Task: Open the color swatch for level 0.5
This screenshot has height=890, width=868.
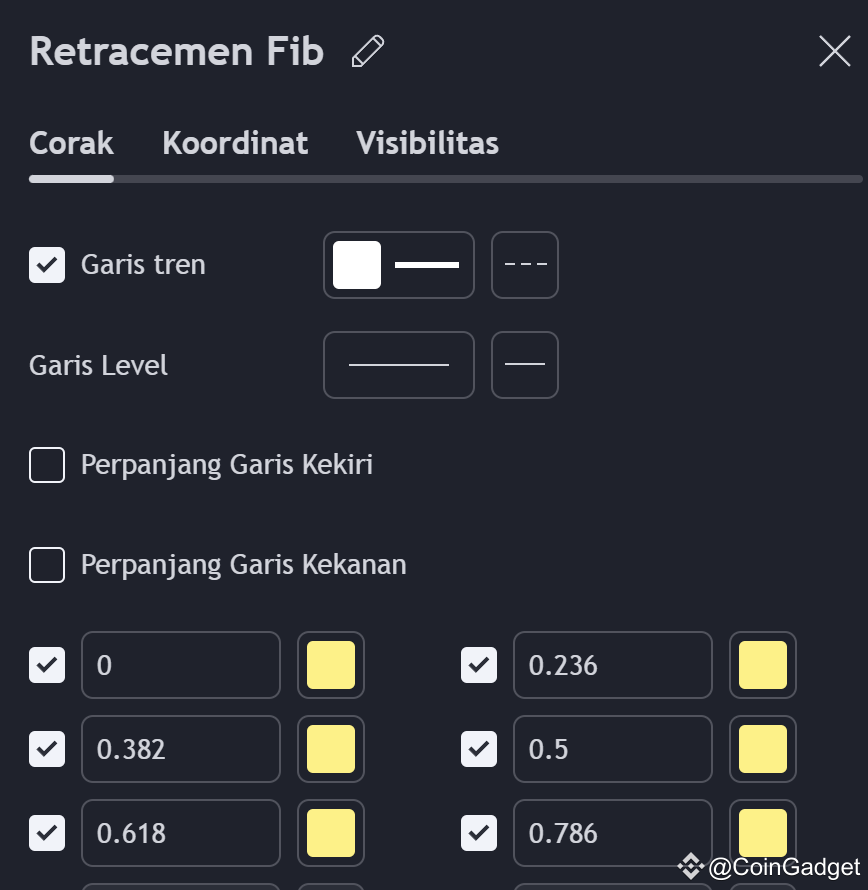Action: [763, 749]
